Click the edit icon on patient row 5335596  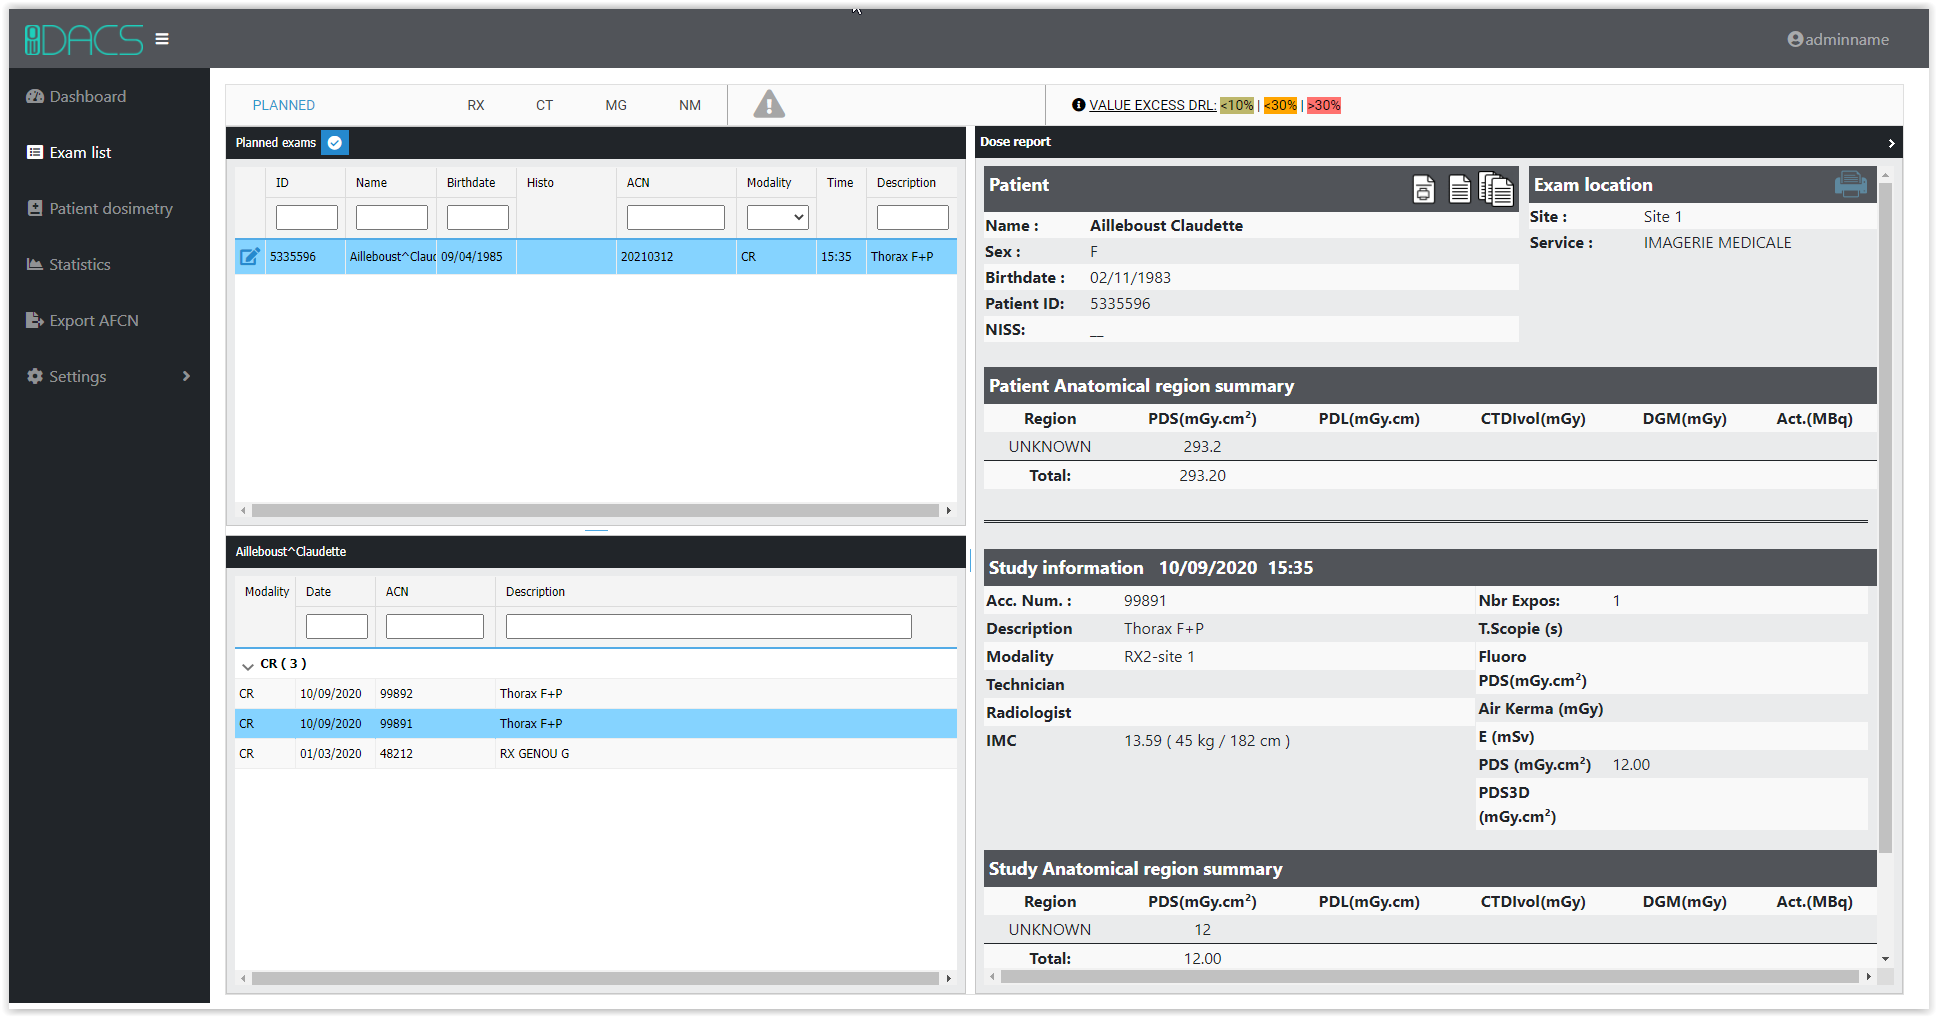(x=249, y=257)
